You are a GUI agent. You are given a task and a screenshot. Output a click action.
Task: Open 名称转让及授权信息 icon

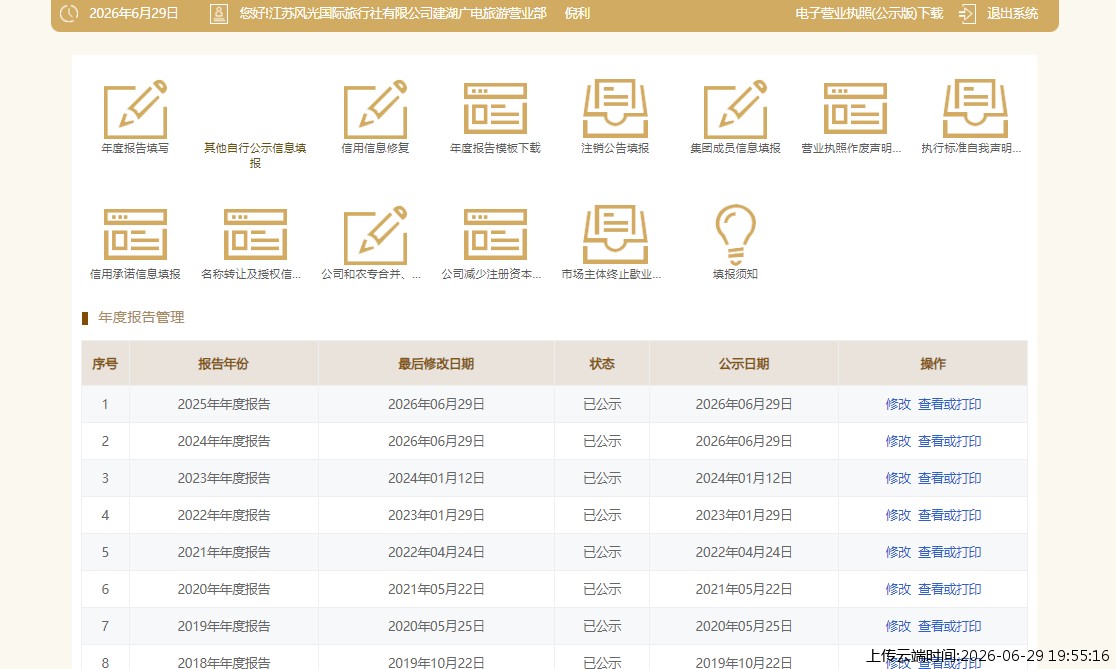coord(255,235)
